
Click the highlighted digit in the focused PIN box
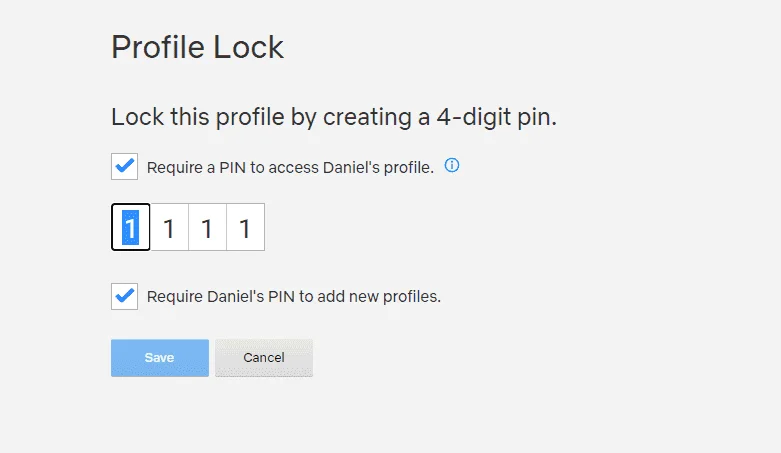130,227
